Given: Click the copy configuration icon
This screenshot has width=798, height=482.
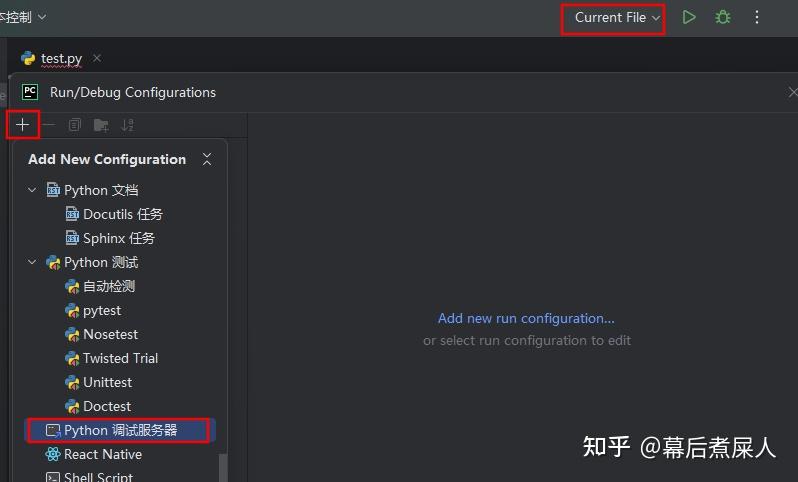Looking at the screenshot, I should click(x=75, y=125).
